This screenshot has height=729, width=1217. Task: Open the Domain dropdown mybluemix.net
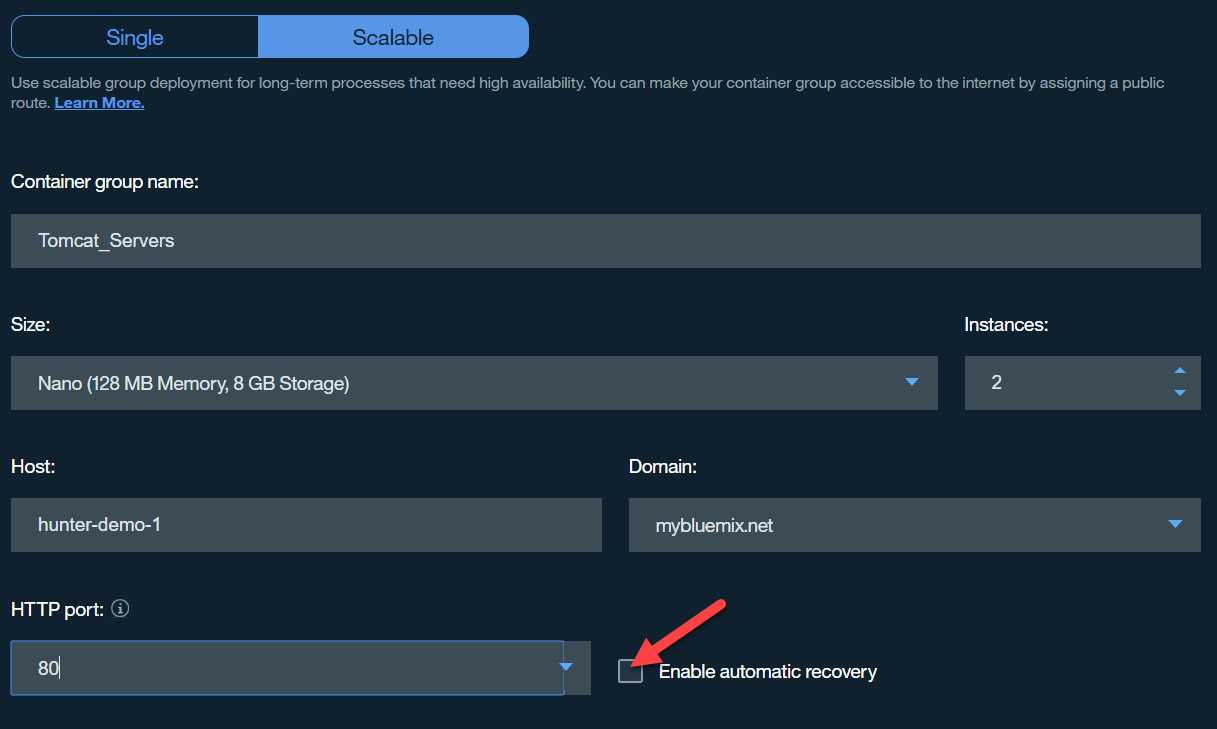(914, 525)
